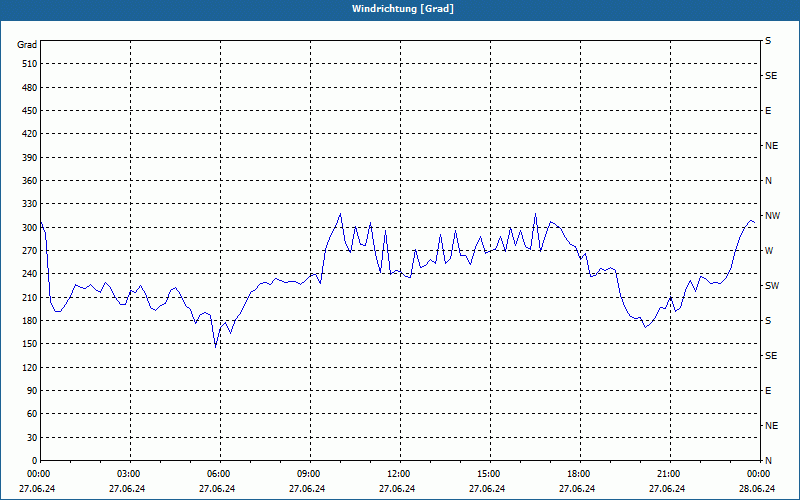This screenshot has width=800, height=500.
Task: Select the 90 y-axis value
Action: [32, 390]
